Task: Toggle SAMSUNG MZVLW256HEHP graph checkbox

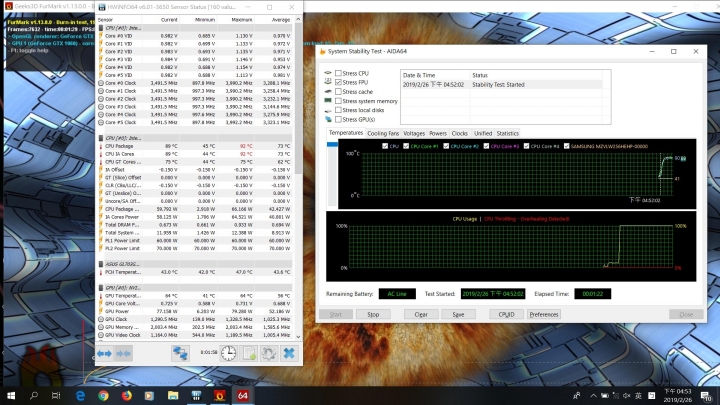Action: 566,146
